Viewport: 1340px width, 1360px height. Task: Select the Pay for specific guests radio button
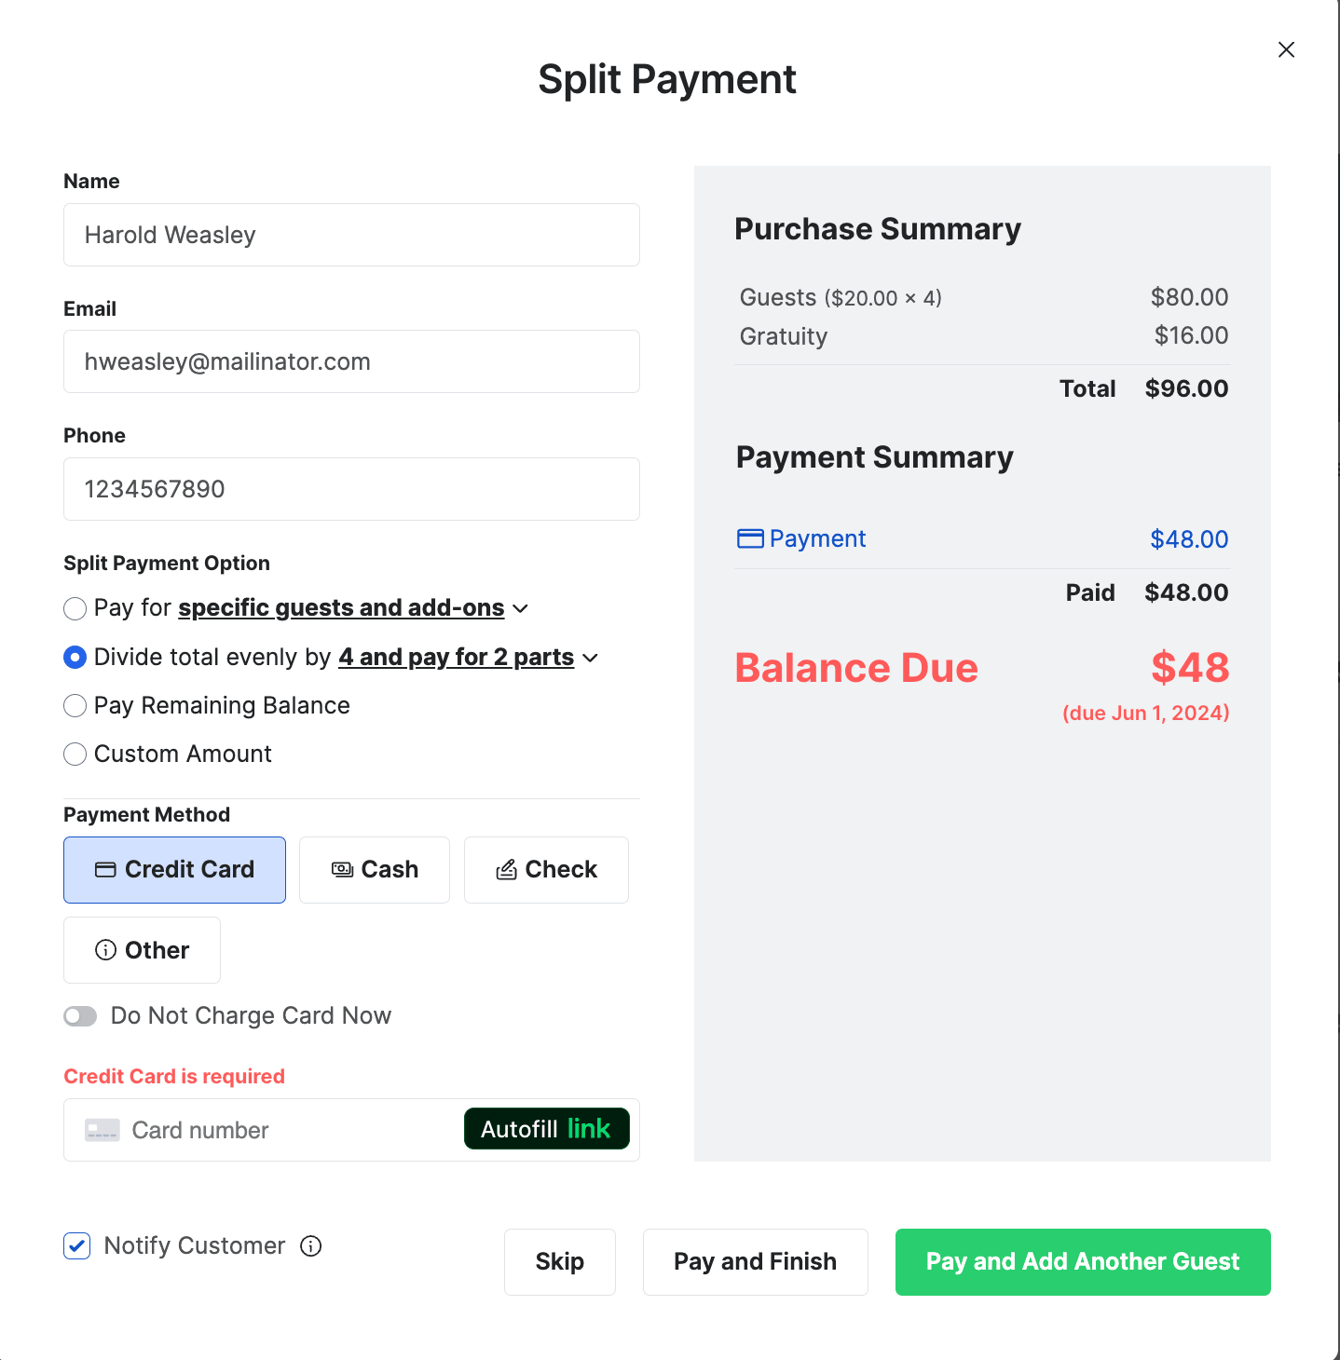[x=75, y=608]
